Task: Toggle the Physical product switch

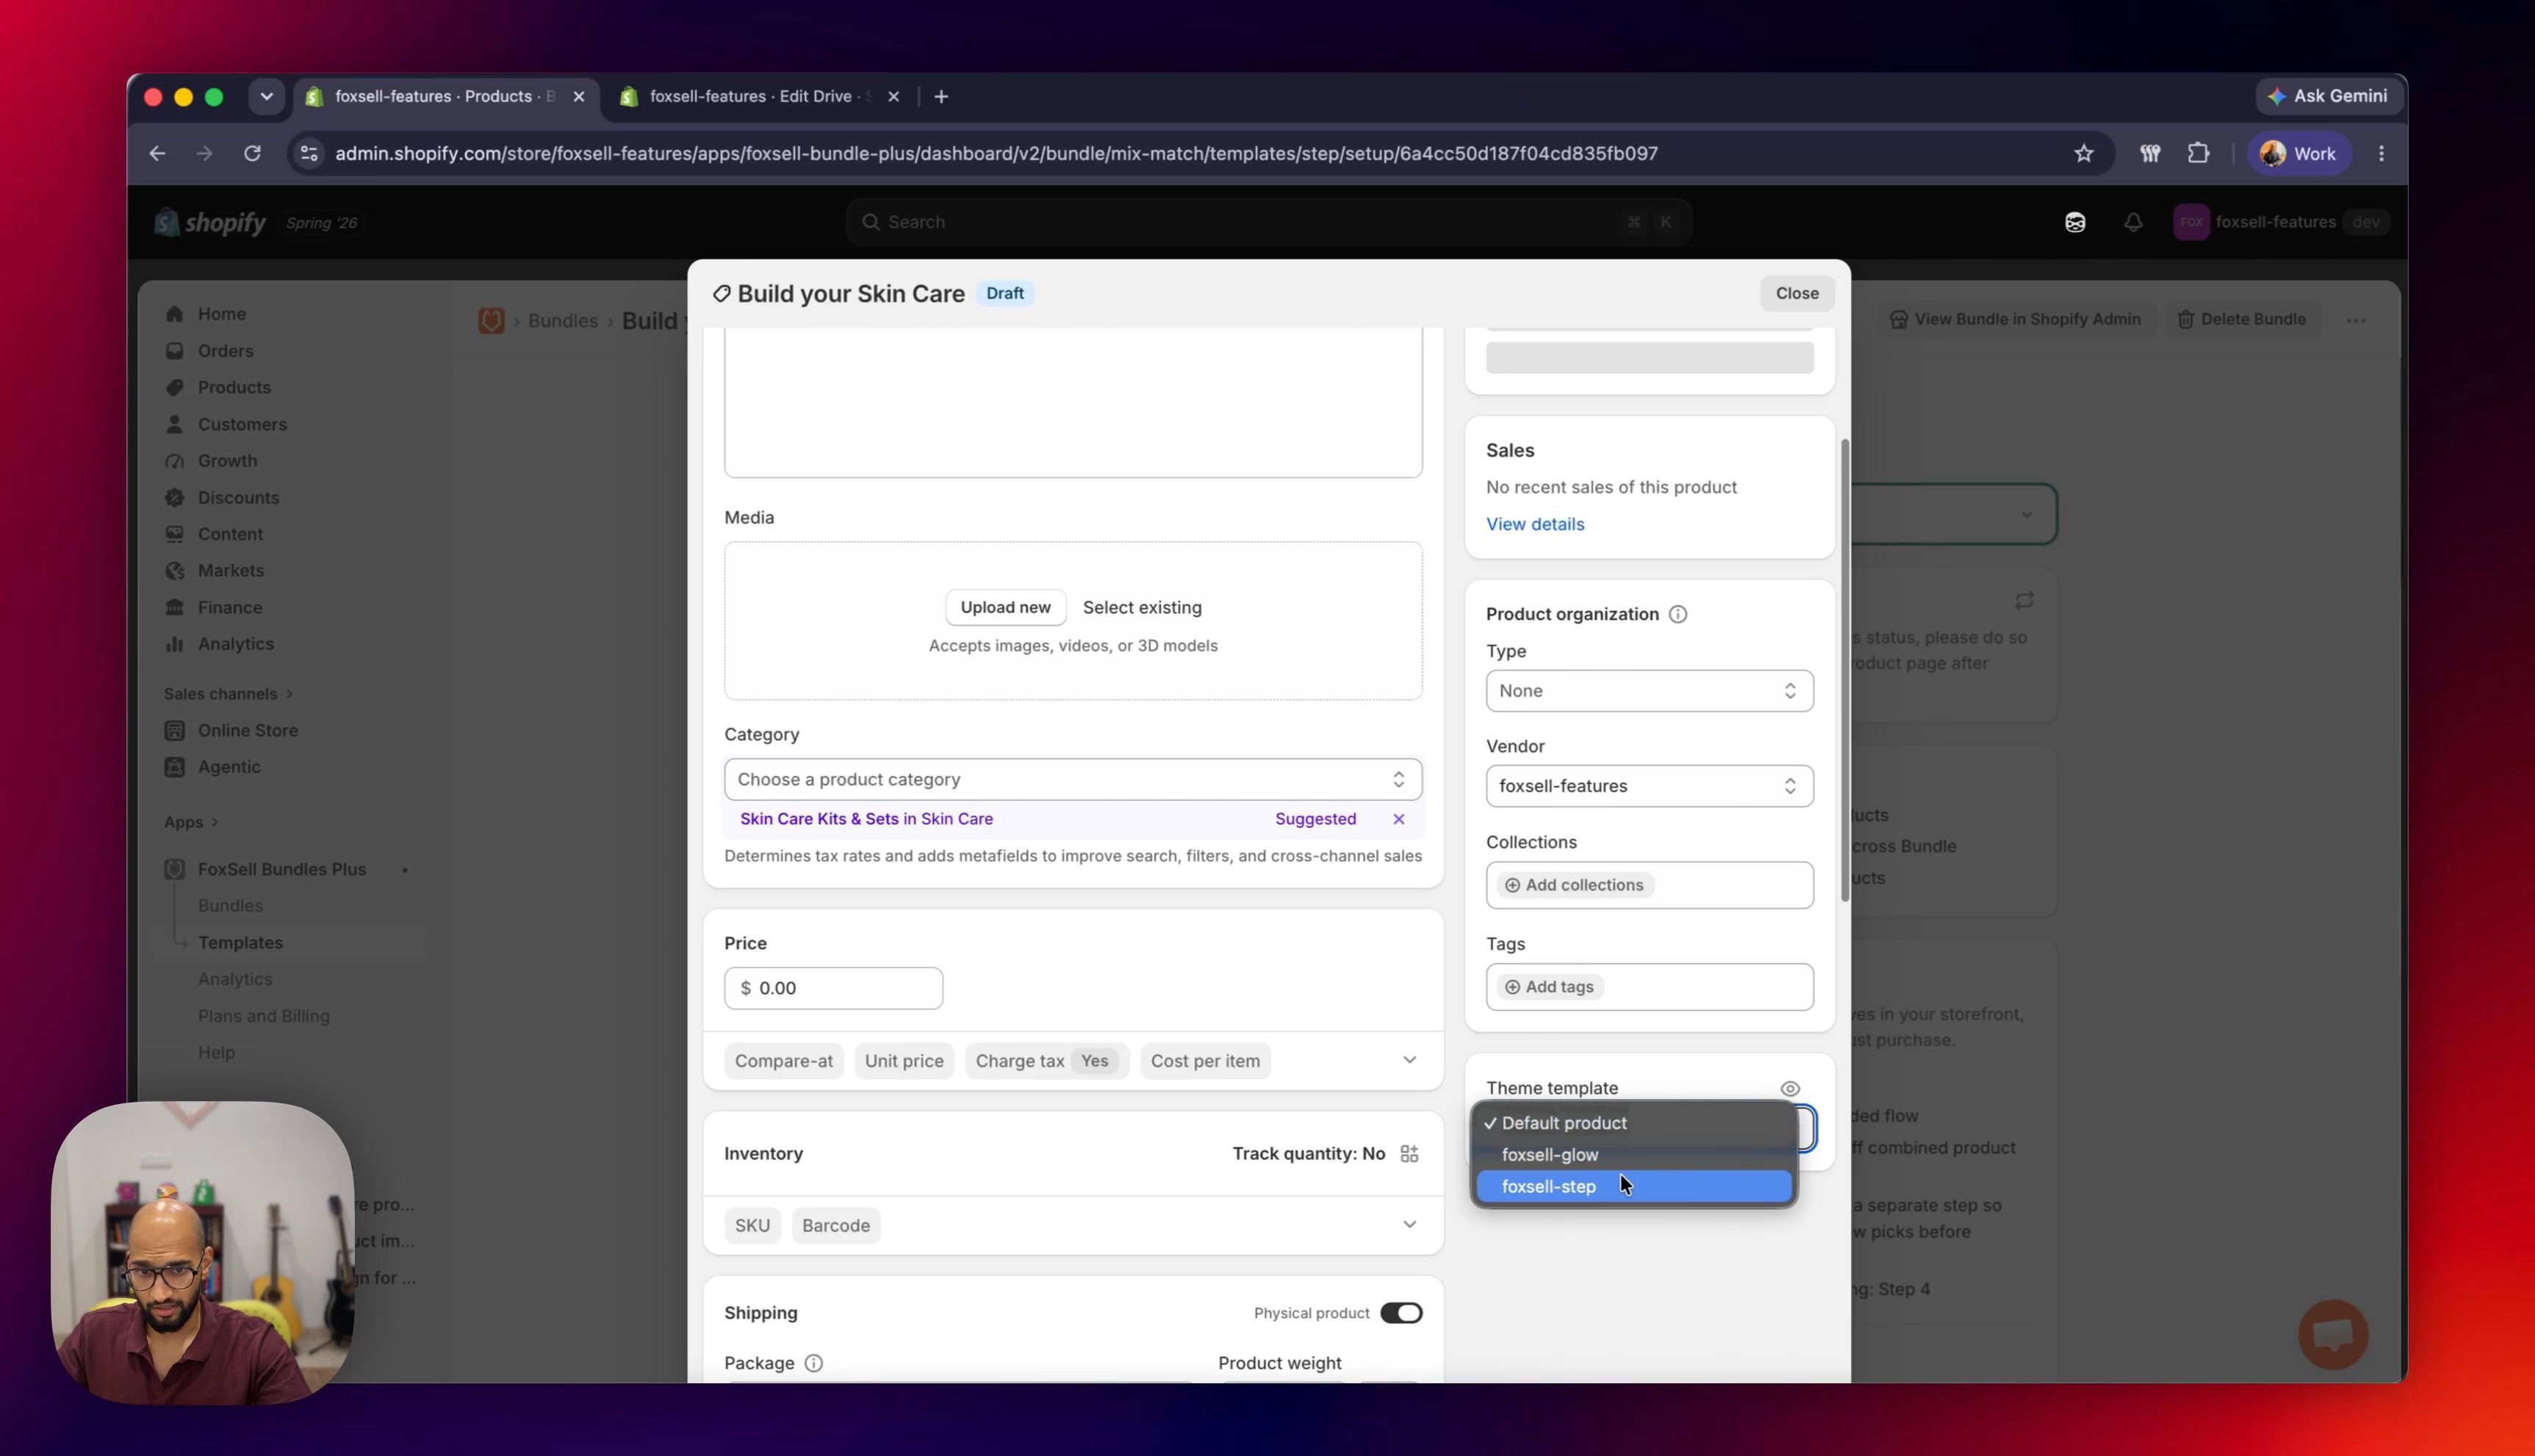Action: click(x=1401, y=1313)
